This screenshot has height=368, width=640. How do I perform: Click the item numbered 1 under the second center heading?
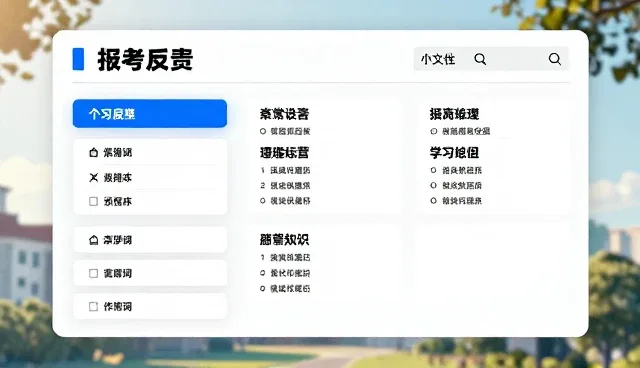coord(285,170)
